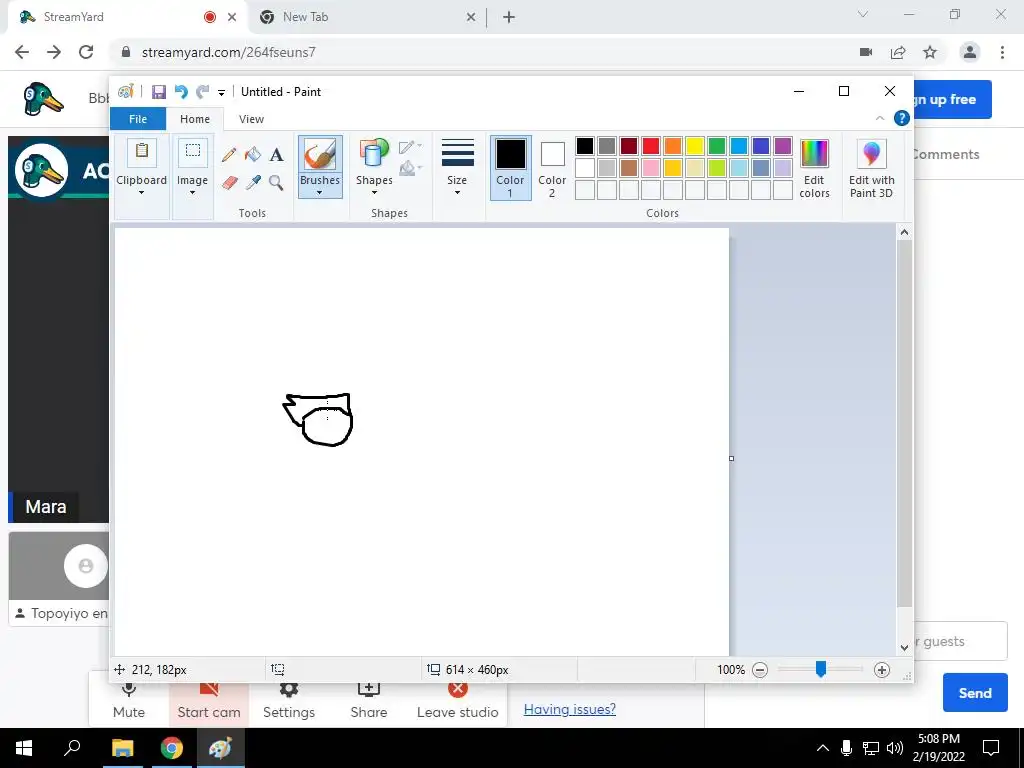Open Edit colors dialog
The width and height of the screenshot is (1024, 768).
(x=814, y=168)
